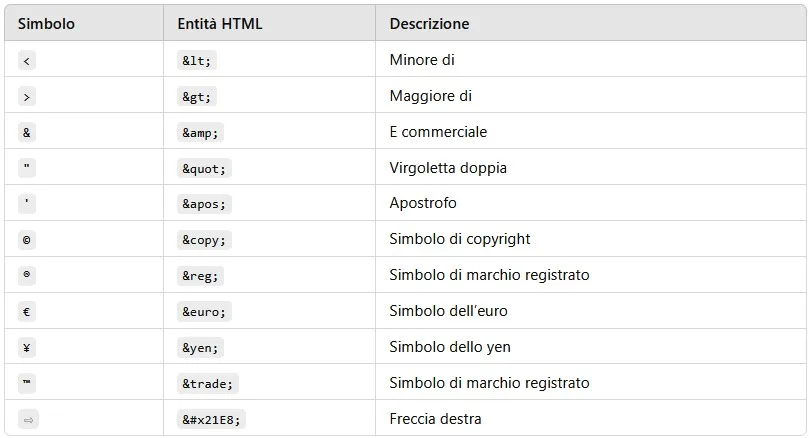Select the euro symbol chip
Image resolution: width=809 pixels, height=438 pixels.
27,312
